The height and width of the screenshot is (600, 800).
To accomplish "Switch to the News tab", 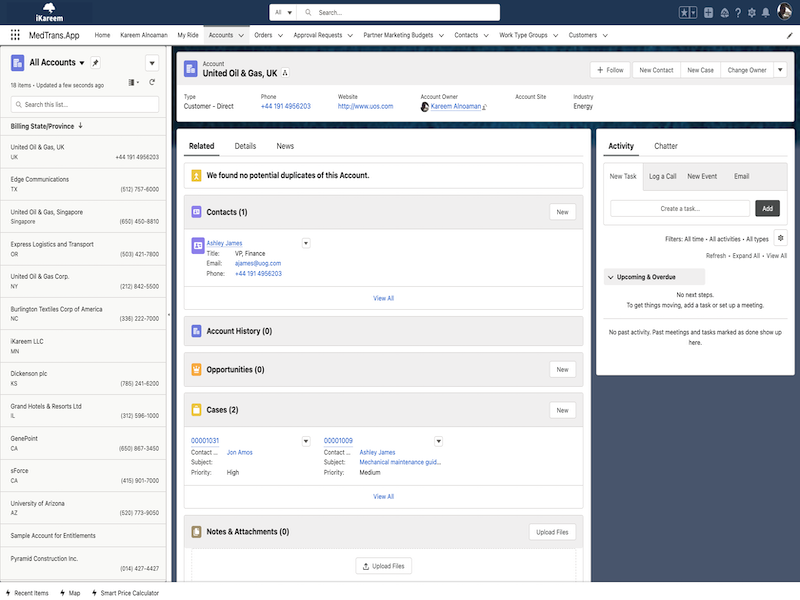I will [x=285, y=146].
